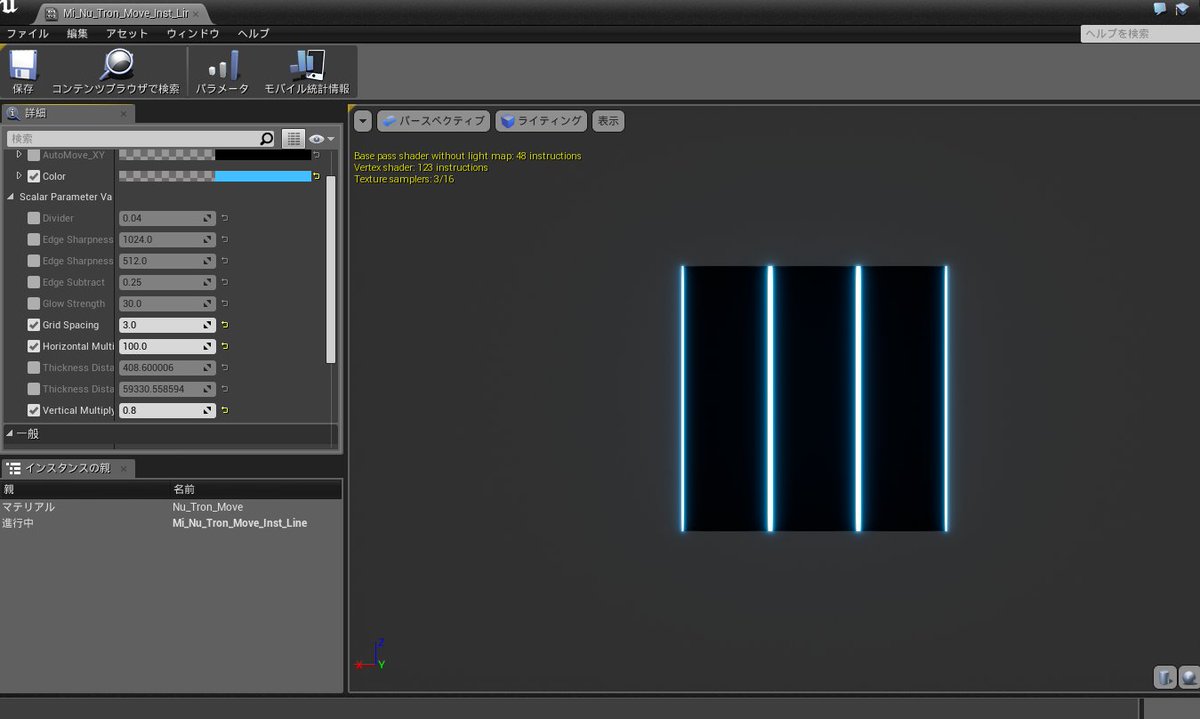The width and height of the screenshot is (1200, 719).
Task: Open the eye visibility options dropdown
Action: [x=322, y=139]
